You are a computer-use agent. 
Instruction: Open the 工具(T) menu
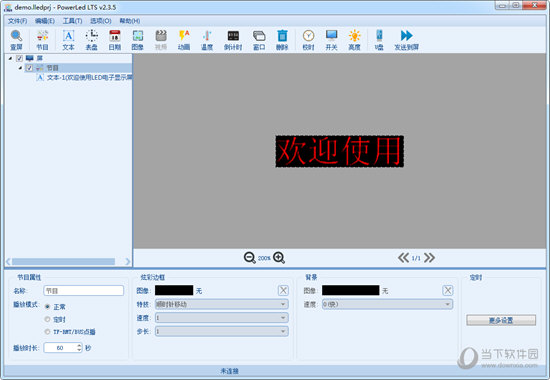tap(72, 21)
